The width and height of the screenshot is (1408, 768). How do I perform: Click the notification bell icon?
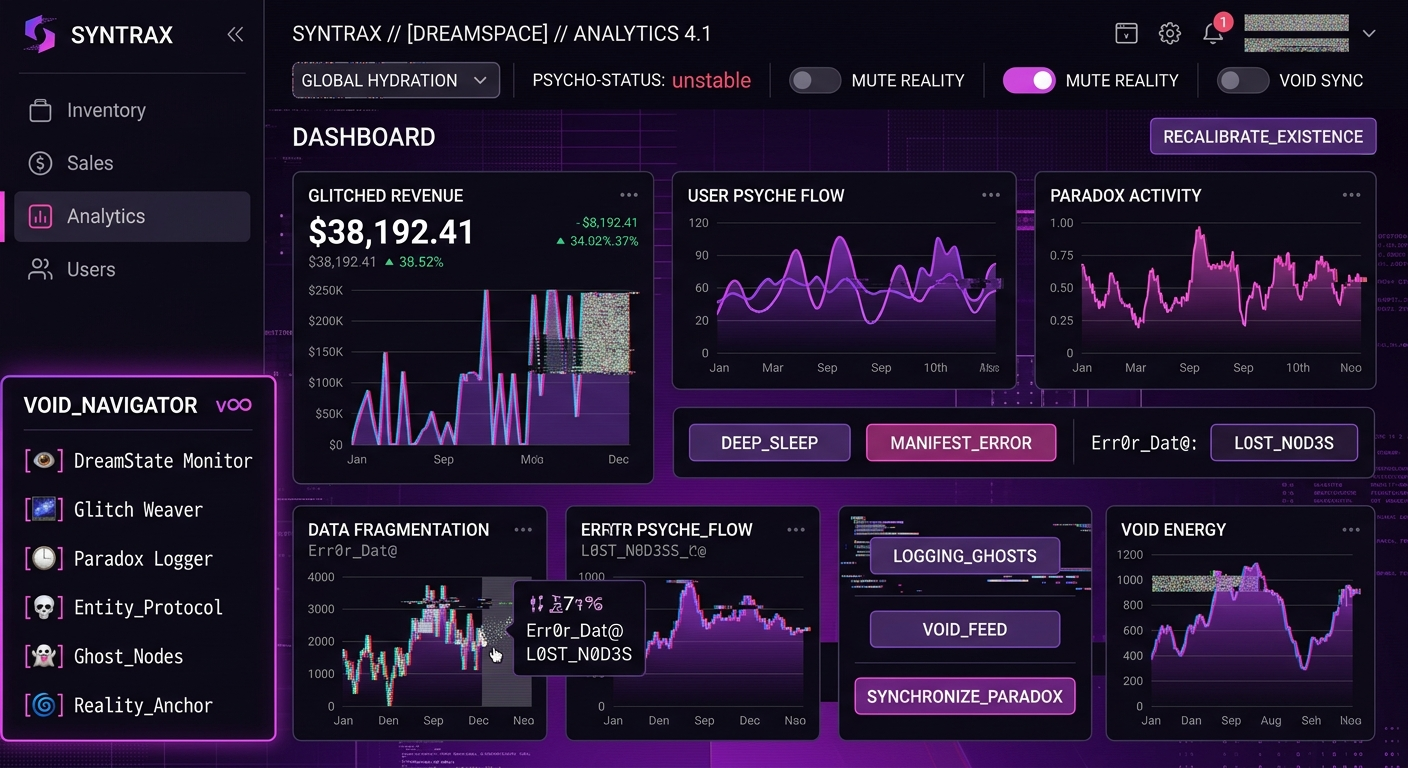tap(1212, 34)
